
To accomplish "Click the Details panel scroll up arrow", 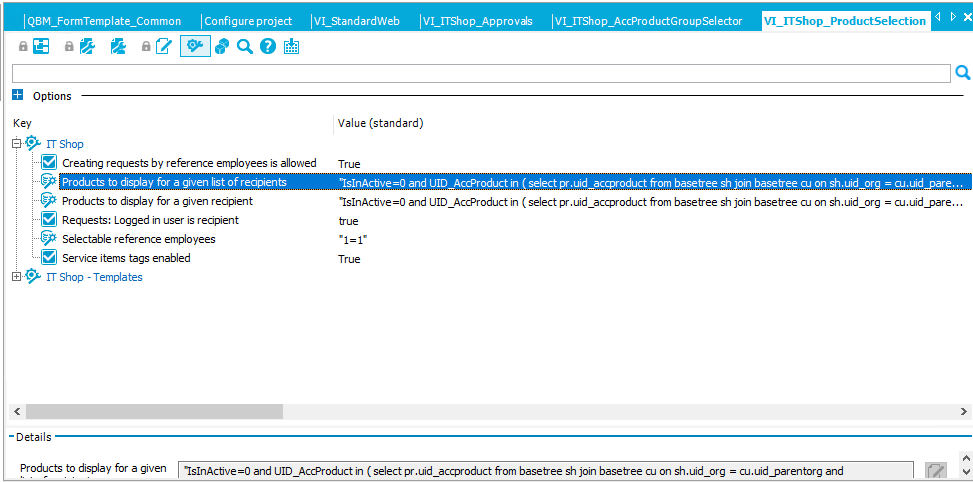I will click(x=964, y=457).
